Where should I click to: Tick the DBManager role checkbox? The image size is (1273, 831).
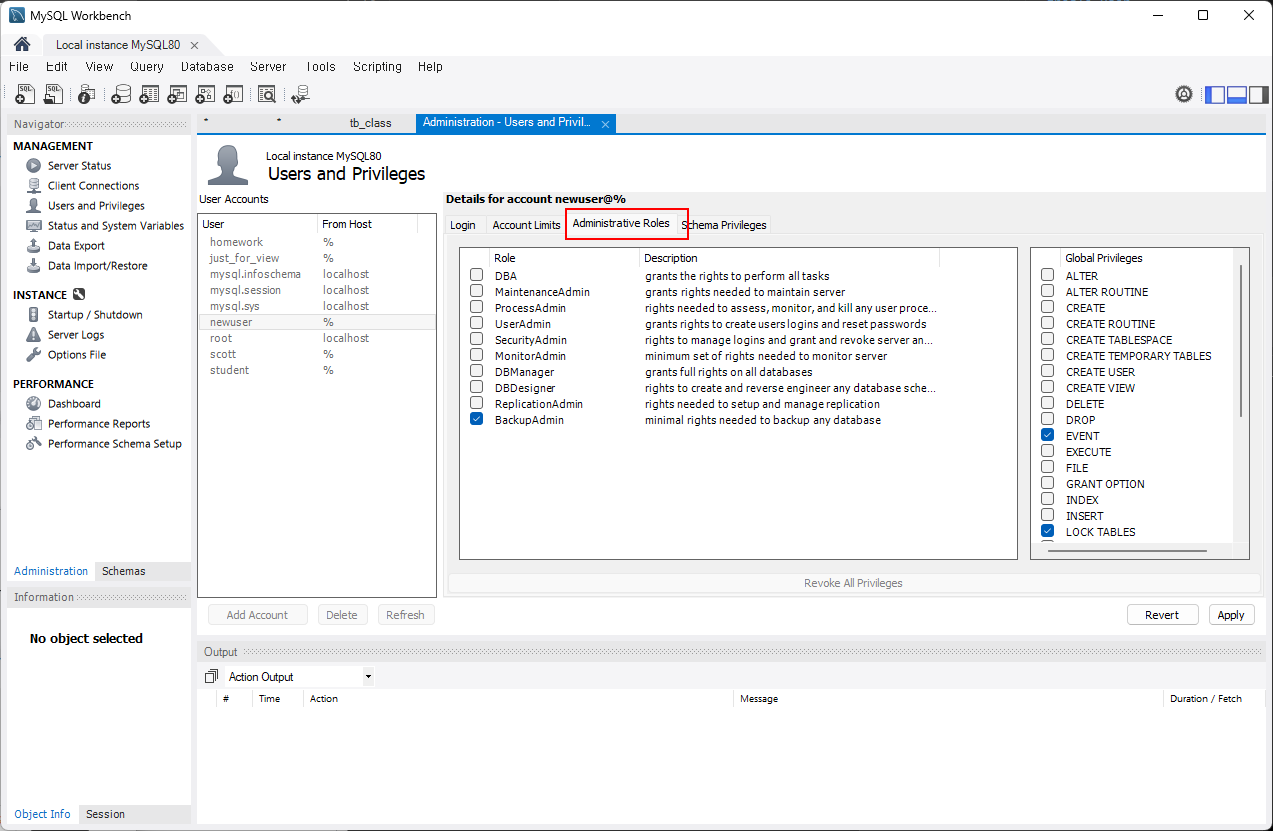click(477, 372)
